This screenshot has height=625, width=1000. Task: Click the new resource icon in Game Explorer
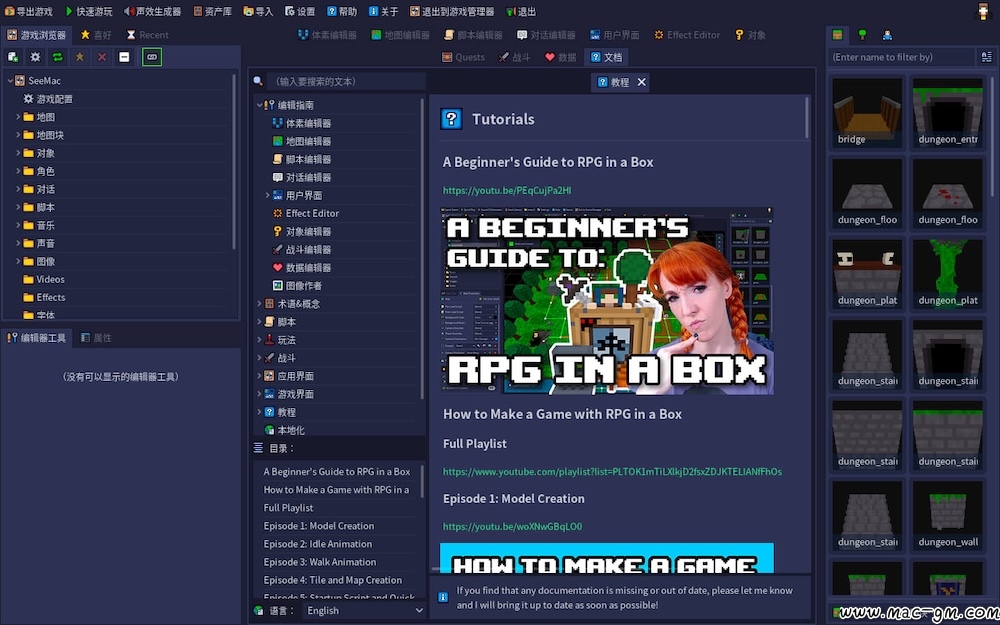[13, 57]
